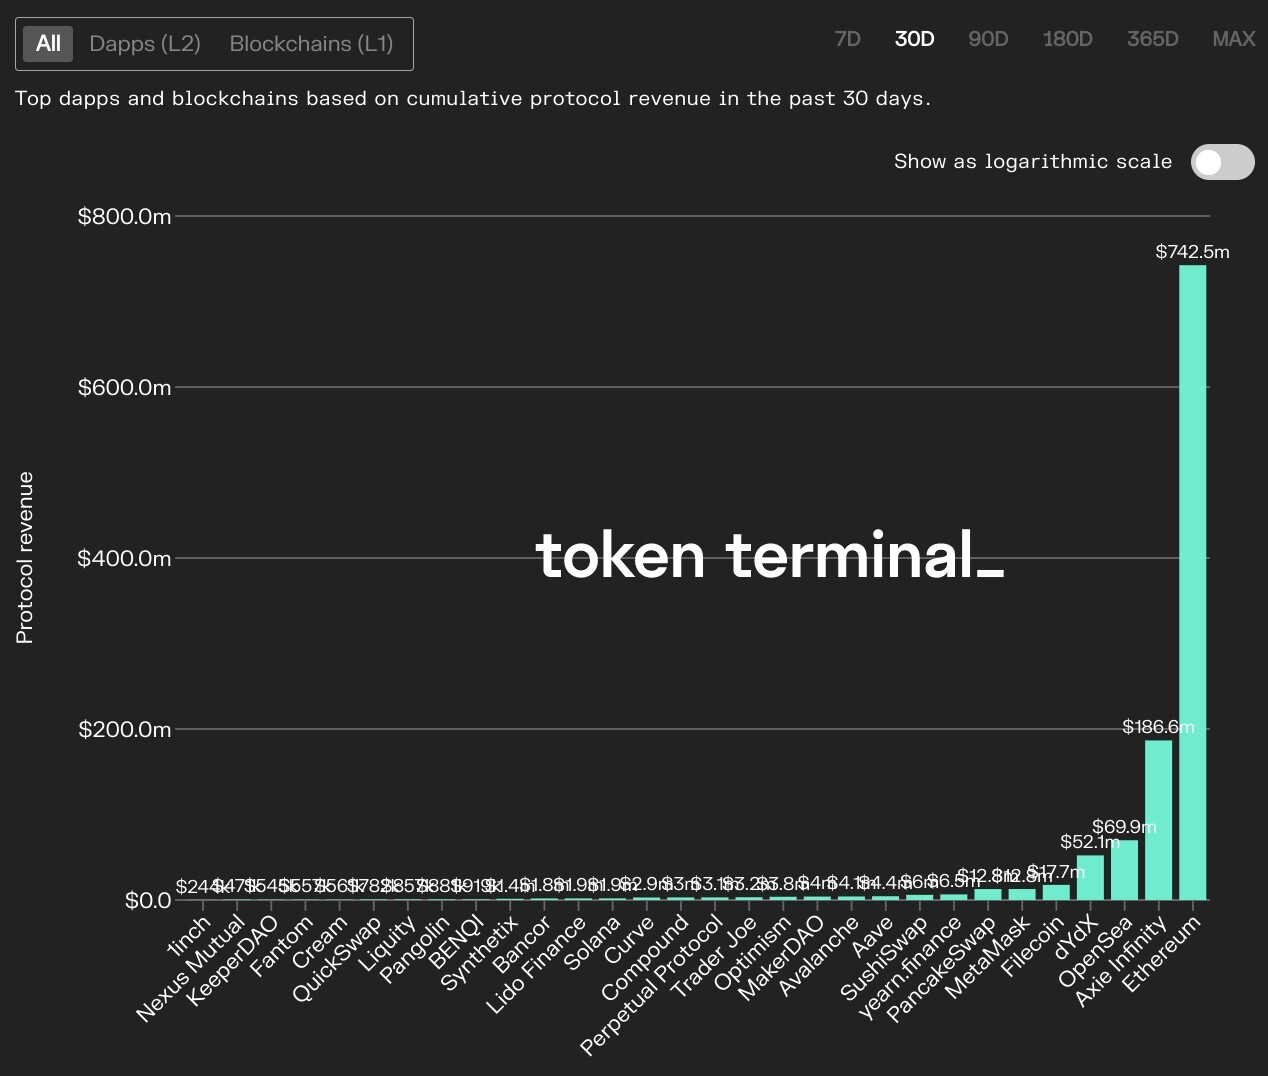Click the Filecoin axis label
This screenshot has height=1076, width=1268.
tap(1031, 947)
